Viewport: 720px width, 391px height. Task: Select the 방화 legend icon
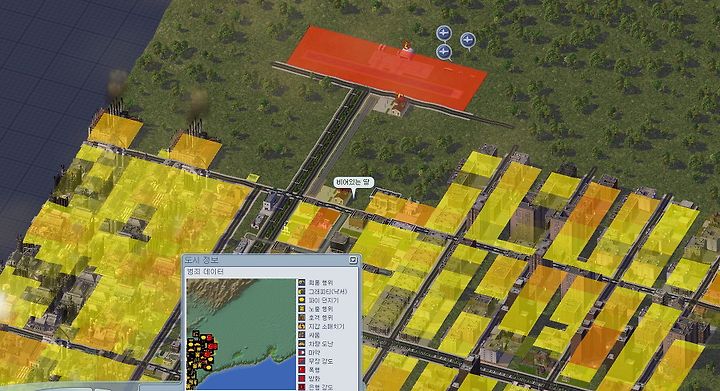coord(302,379)
